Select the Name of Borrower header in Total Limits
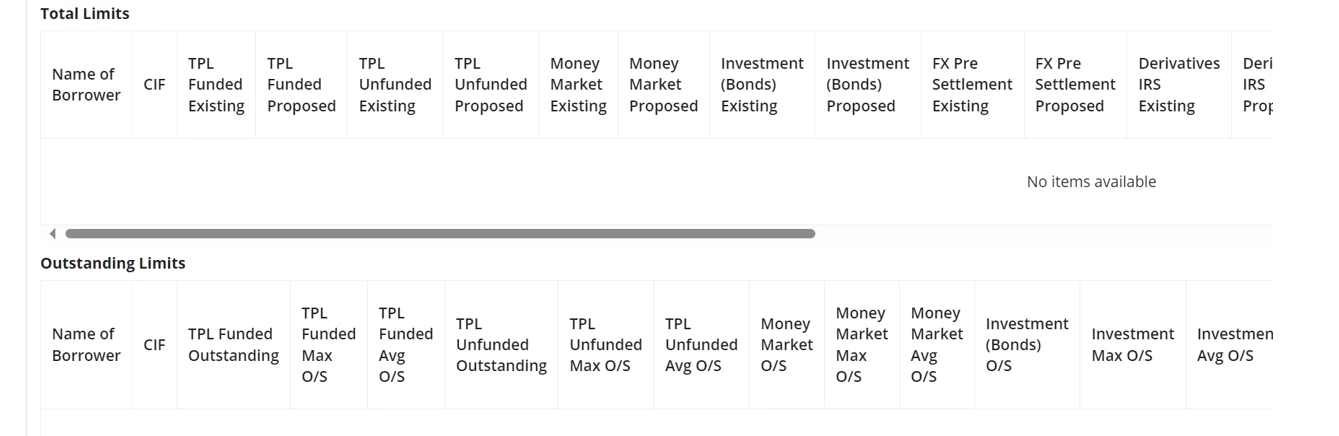The height and width of the screenshot is (436, 1339). 86,85
